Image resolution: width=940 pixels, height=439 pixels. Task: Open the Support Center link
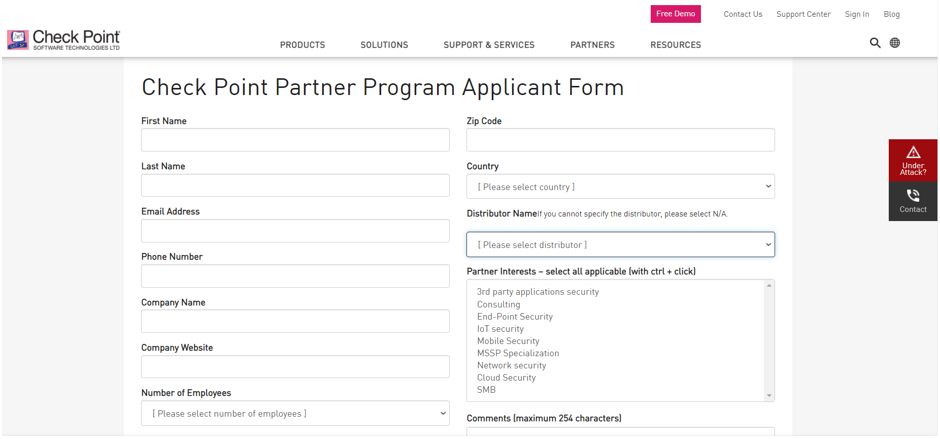coord(803,14)
